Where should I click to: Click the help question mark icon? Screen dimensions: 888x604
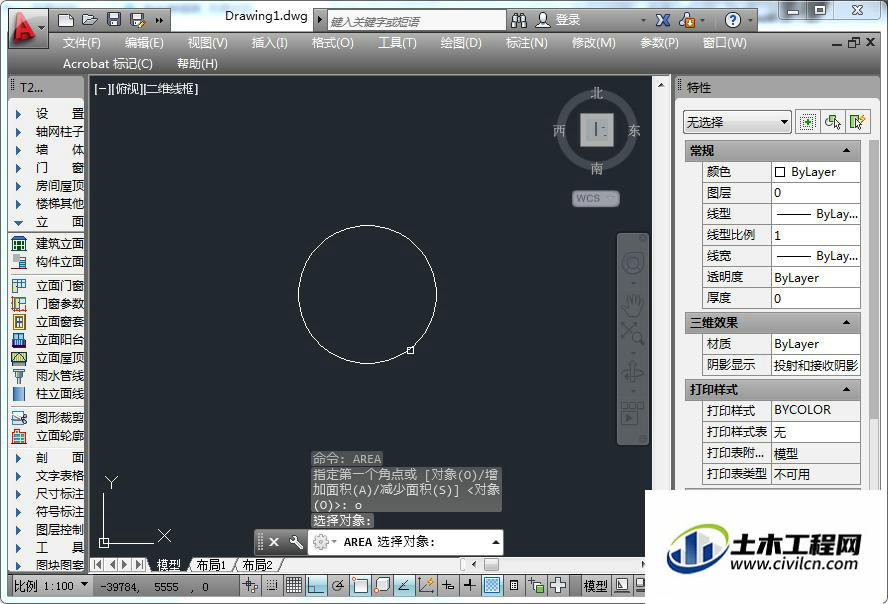coord(732,21)
